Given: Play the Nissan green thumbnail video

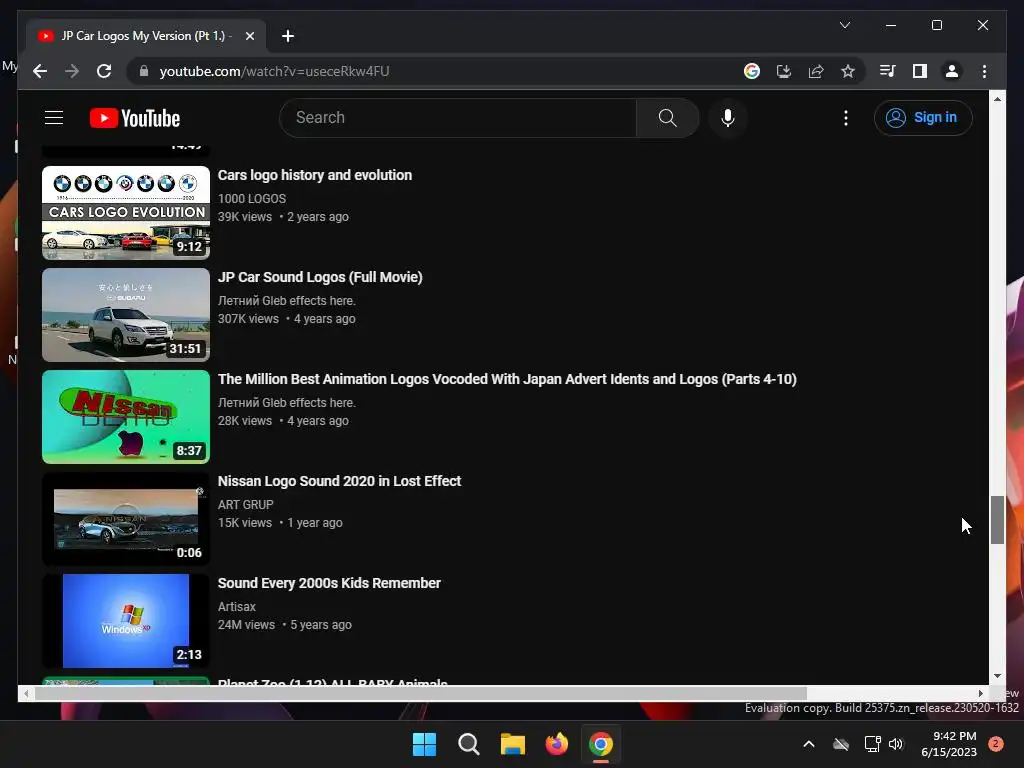Looking at the screenshot, I should 126,417.
